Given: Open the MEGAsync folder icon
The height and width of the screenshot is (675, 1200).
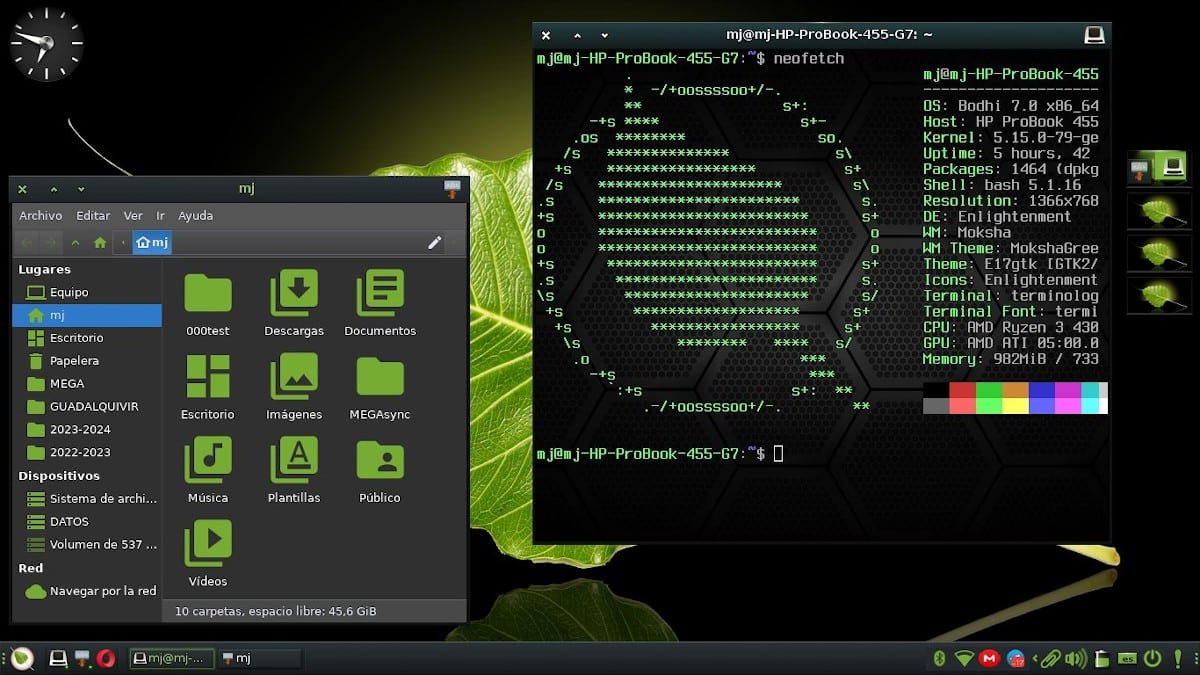Looking at the screenshot, I should tap(380, 377).
